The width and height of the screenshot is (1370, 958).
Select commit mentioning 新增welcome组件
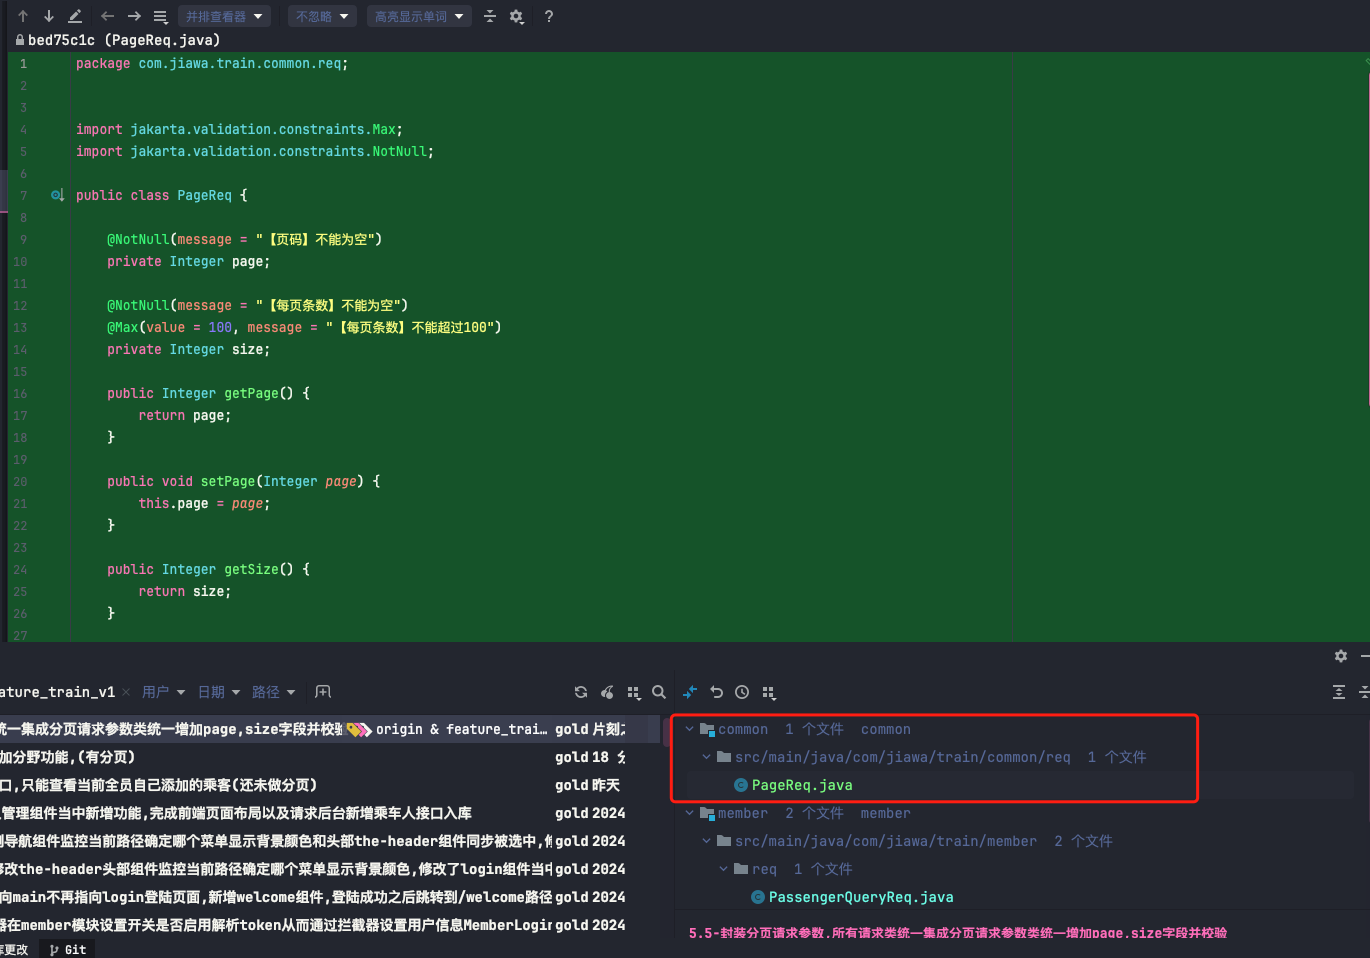(330, 897)
